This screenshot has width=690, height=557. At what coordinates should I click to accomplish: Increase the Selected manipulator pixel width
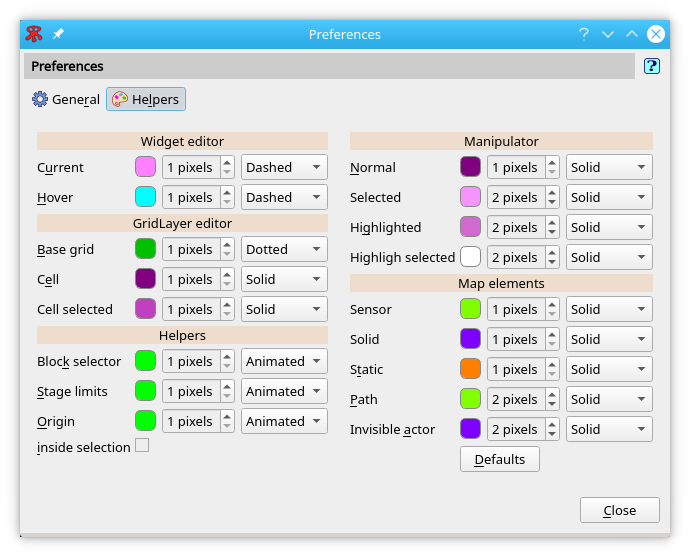click(x=552, y=192)
